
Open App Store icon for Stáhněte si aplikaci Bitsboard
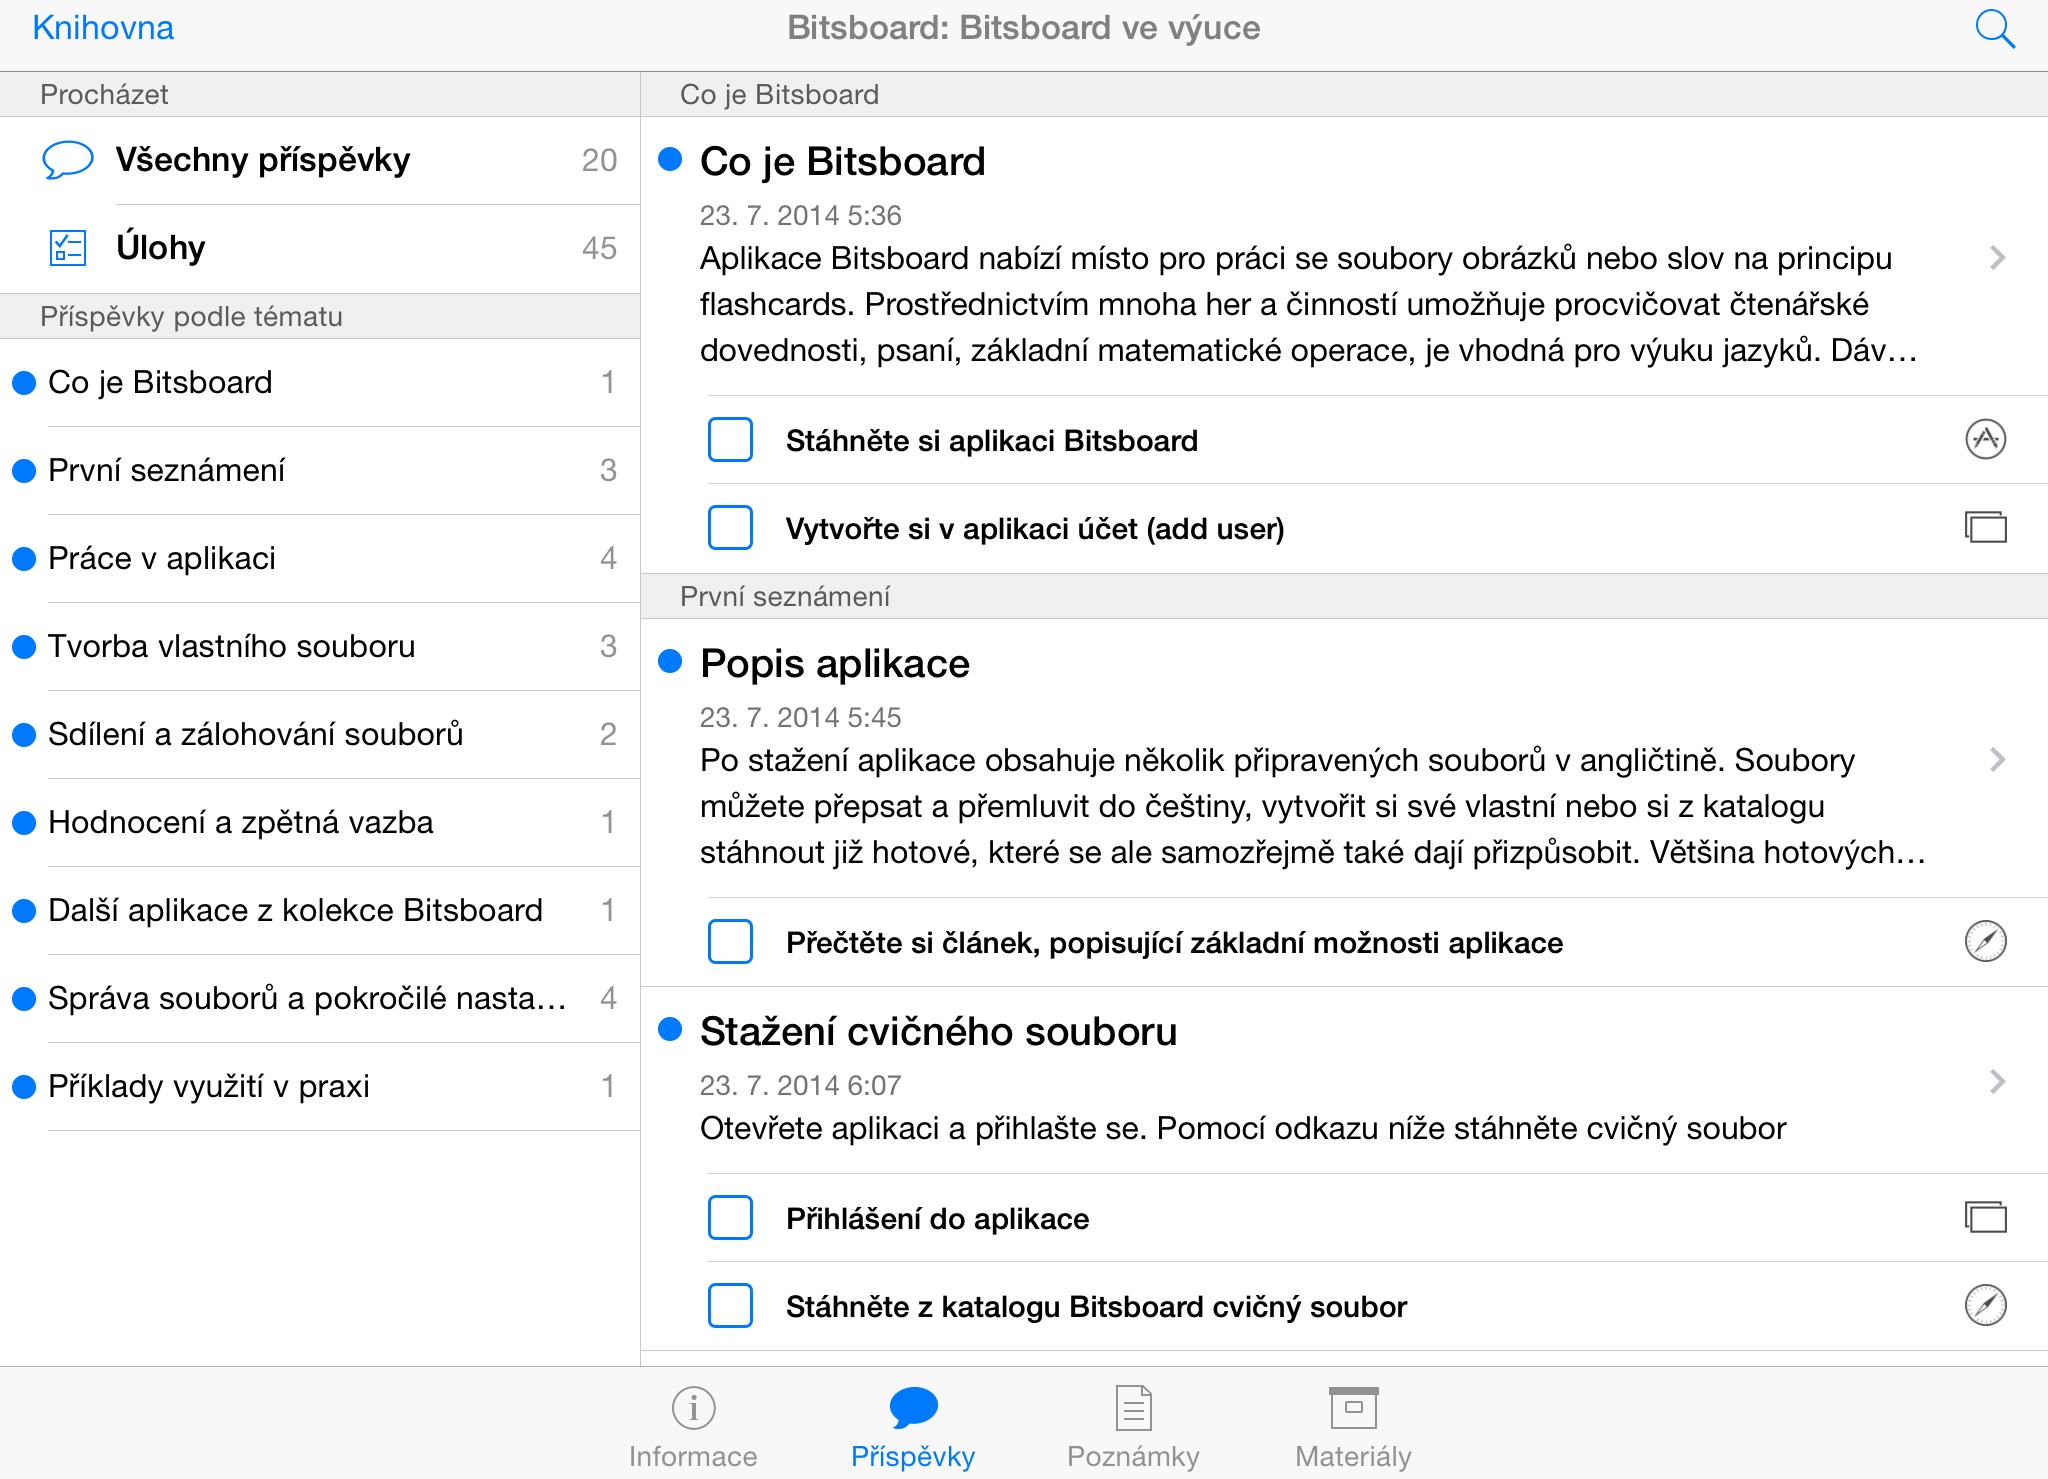(1985, 439)
